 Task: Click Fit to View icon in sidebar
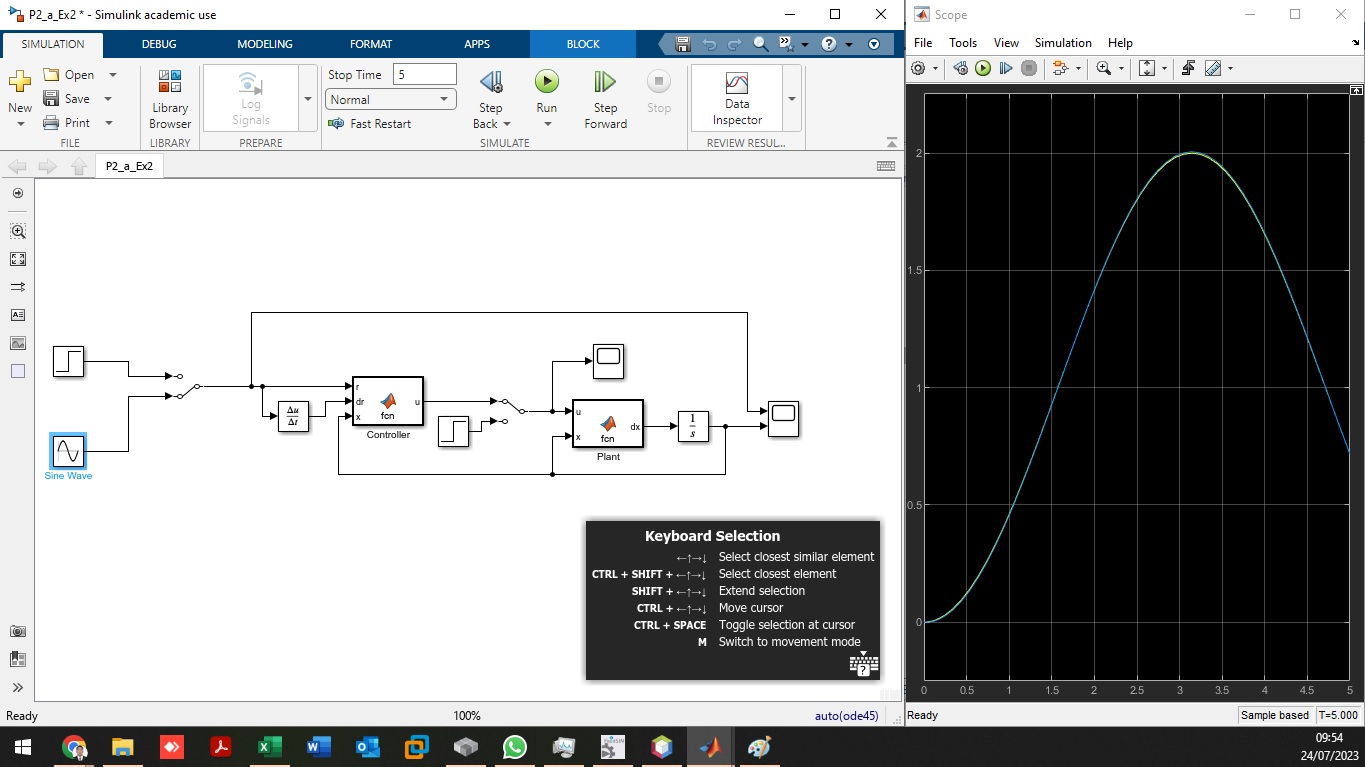pos(18,259)
